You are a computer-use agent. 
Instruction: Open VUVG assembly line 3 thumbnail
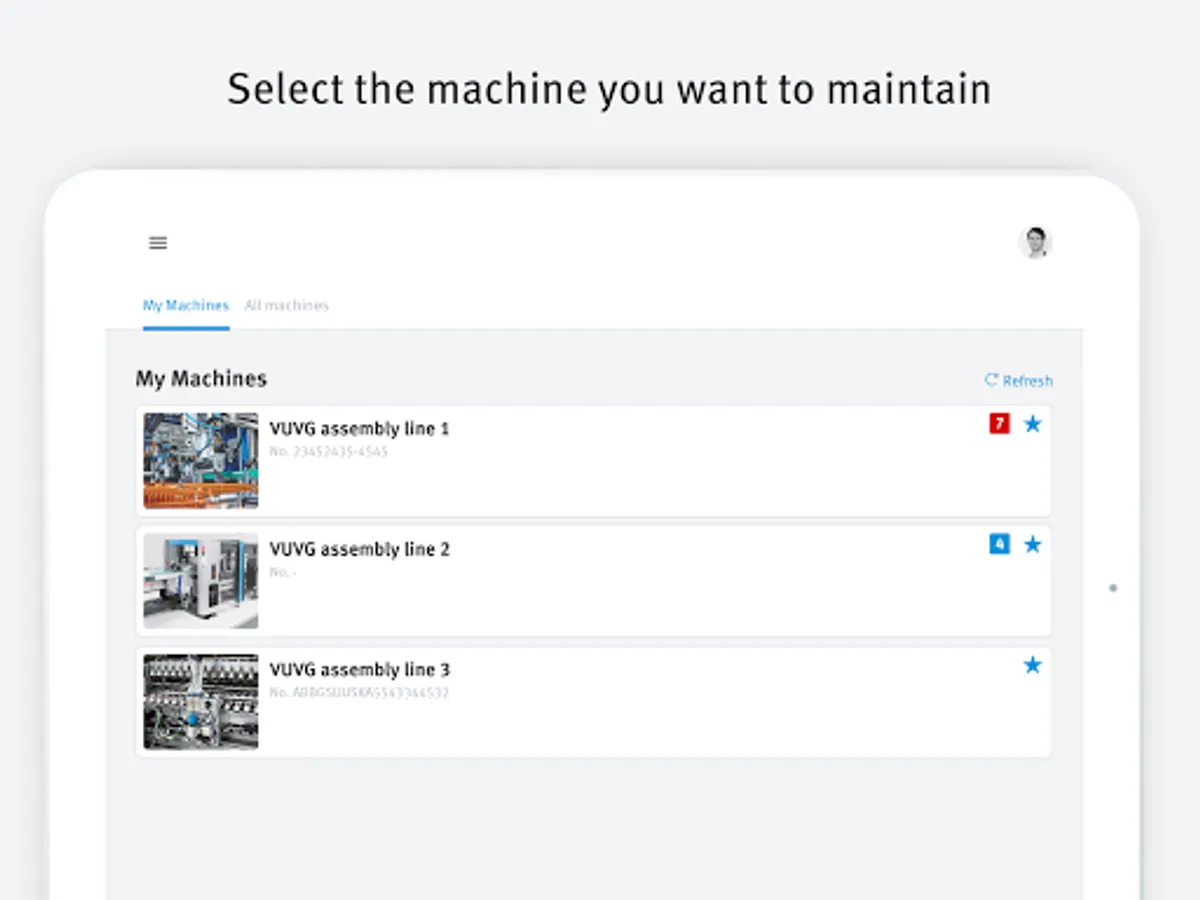(x=201, y=702)
